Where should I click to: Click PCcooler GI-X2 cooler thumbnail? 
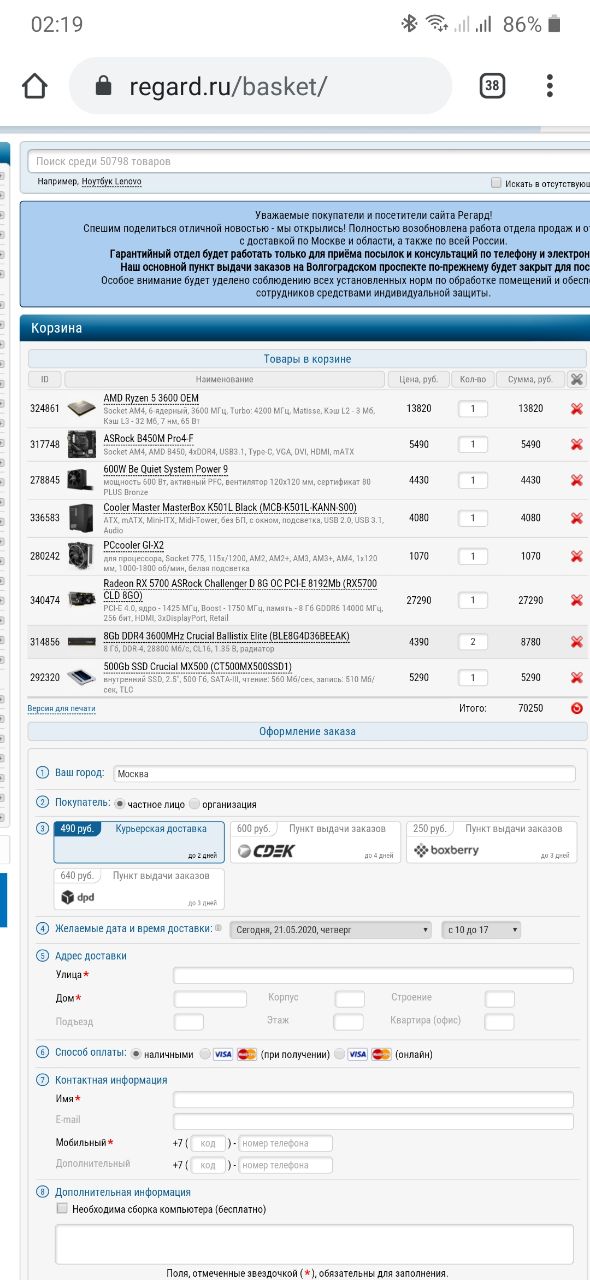click(83, 556)
